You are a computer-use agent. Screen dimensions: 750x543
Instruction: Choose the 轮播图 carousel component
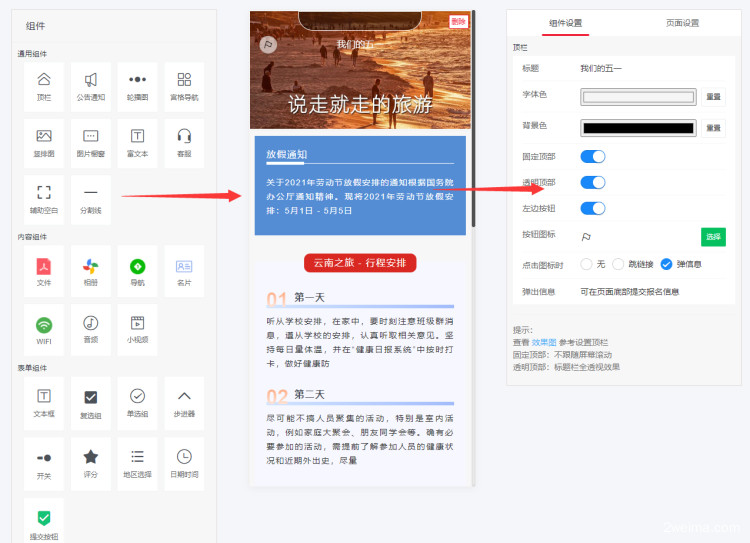[x=138, y=85]
